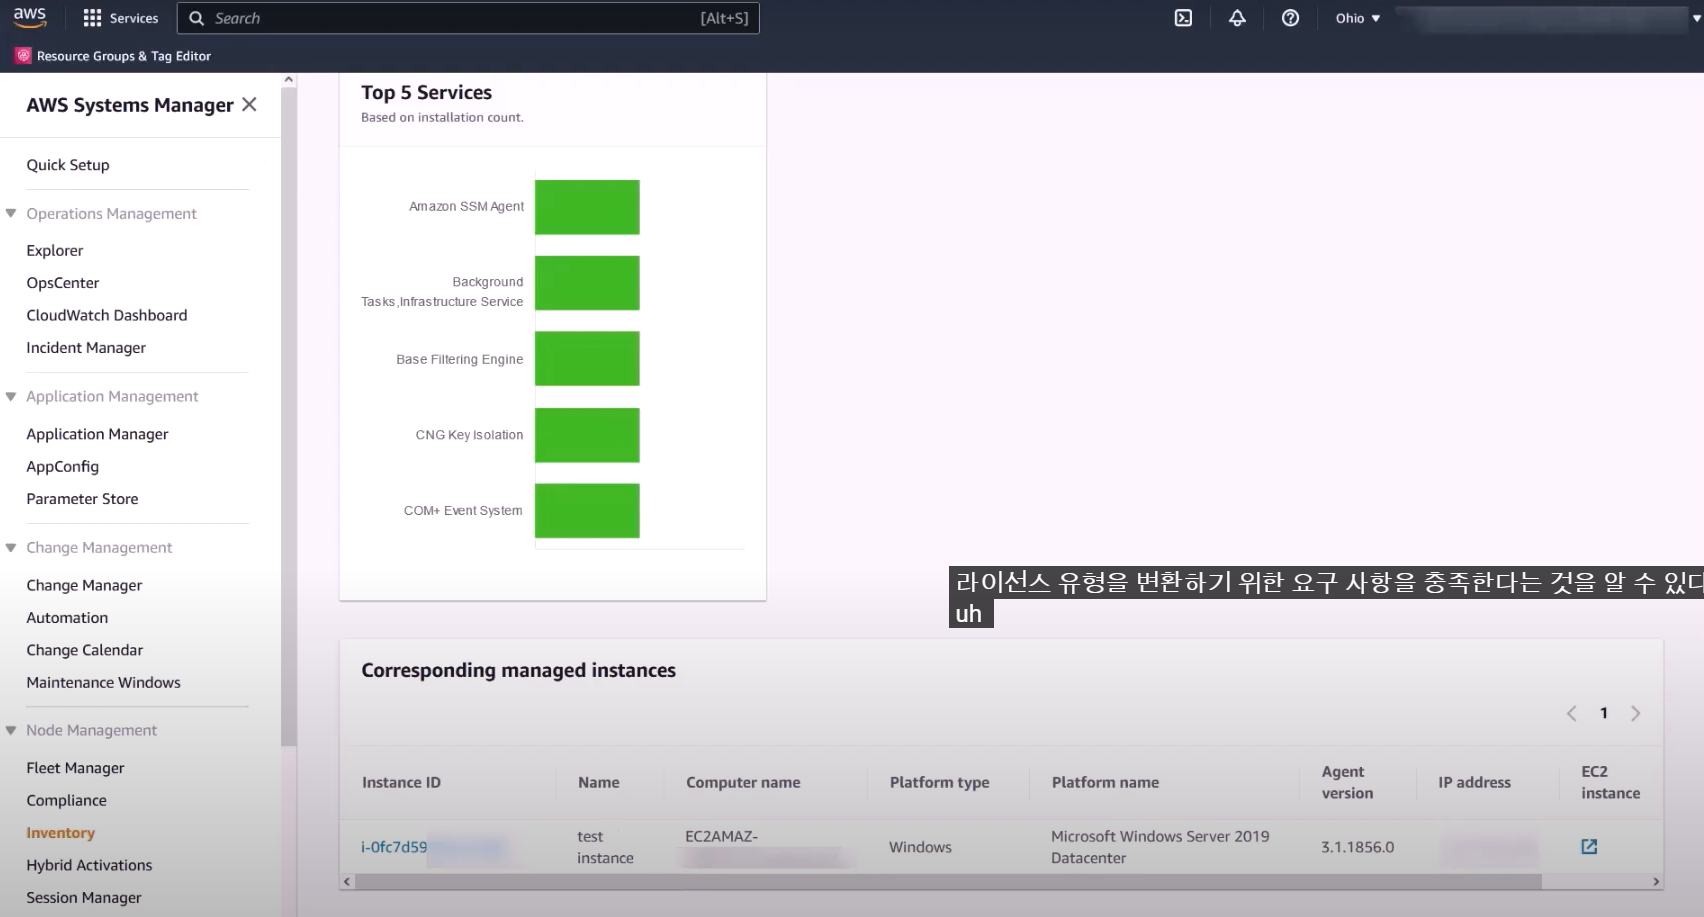Screen dimensions: 1704x917
Task: Focus the top Search field
Action: [x=468, y=18]
